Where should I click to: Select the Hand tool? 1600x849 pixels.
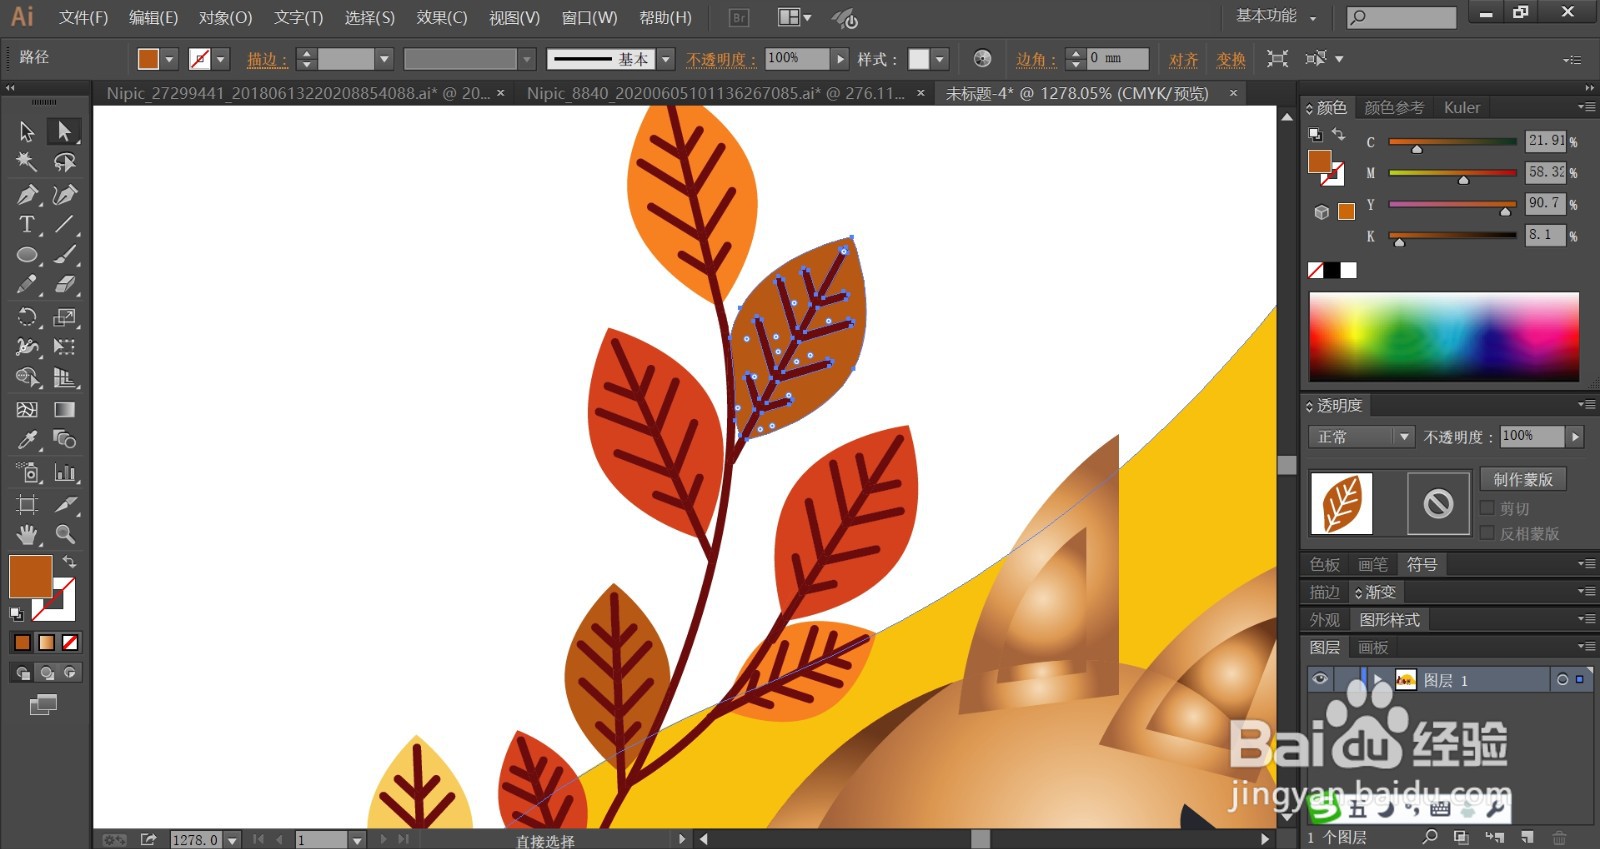(27, 534)
